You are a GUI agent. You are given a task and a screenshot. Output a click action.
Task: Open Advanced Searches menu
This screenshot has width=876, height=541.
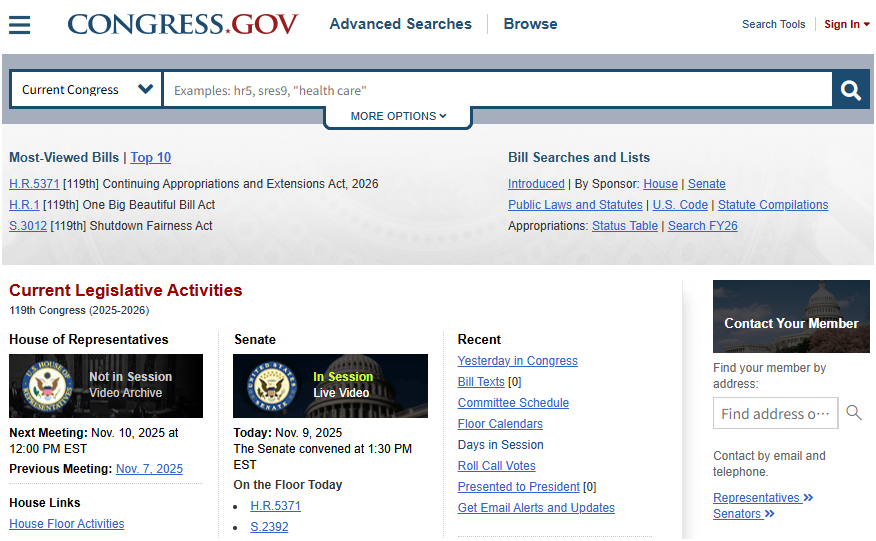click(x=401, y=24)
